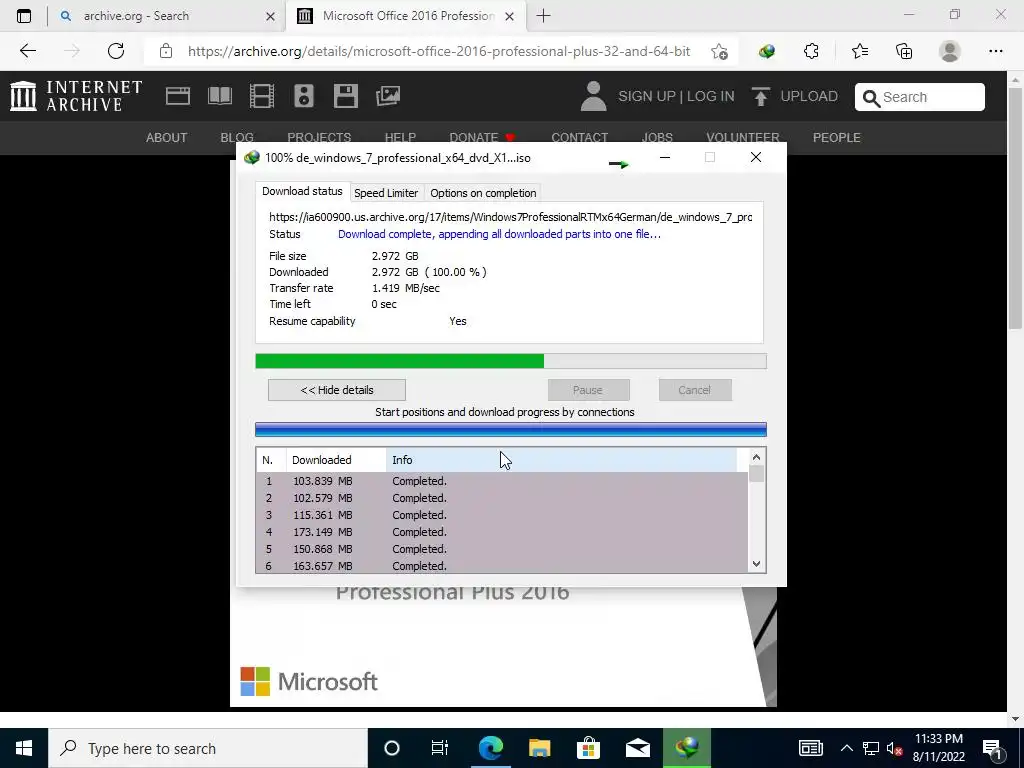Click the Windows taskbar search box
The height and width of the screenshot is (768, 1024).
208,748
